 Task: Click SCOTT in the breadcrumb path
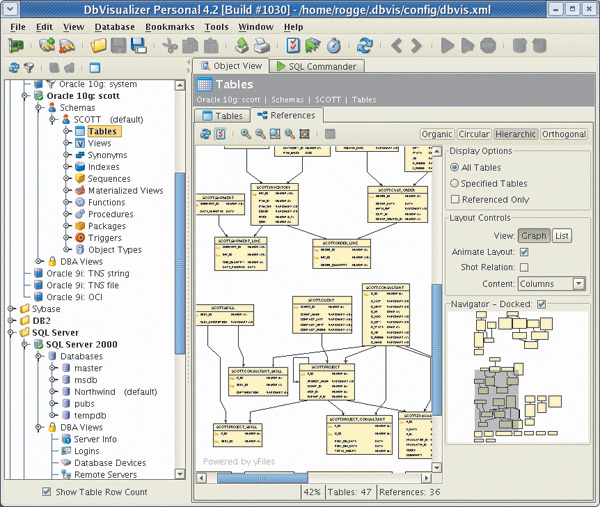(328, 100)
